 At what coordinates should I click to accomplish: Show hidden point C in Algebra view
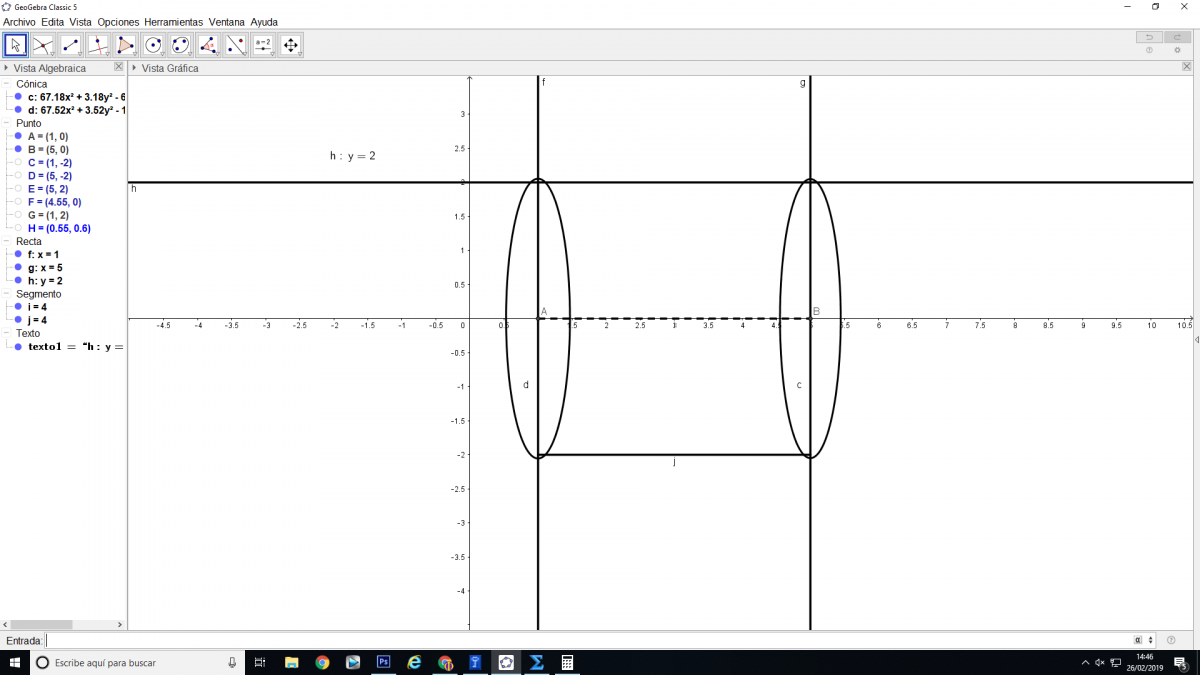(x=18, y=162)
